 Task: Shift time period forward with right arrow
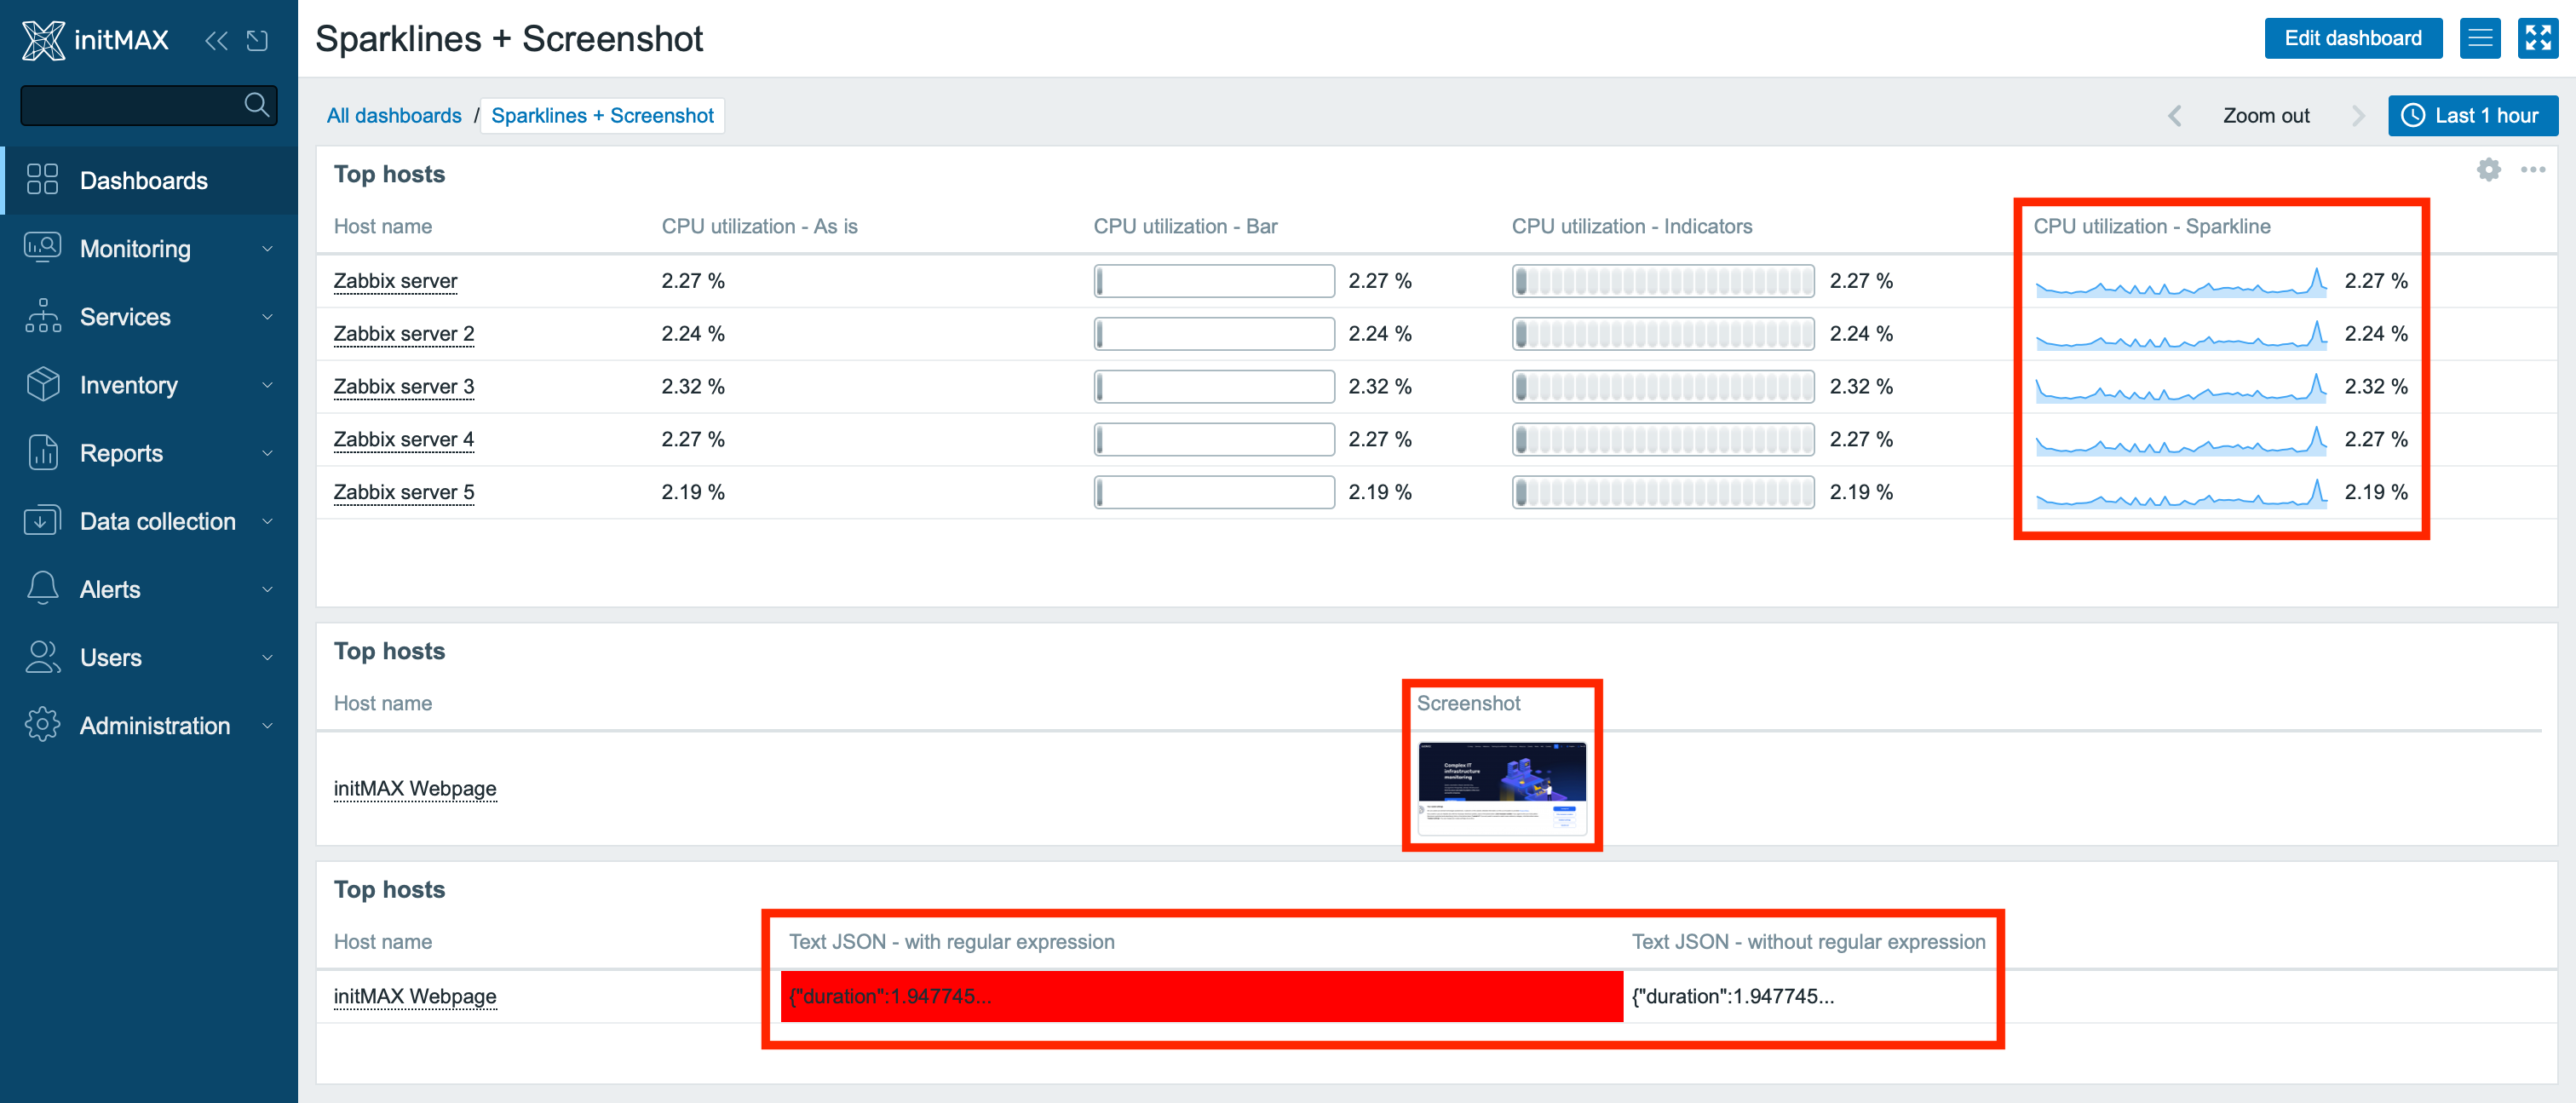(2358, 116)
